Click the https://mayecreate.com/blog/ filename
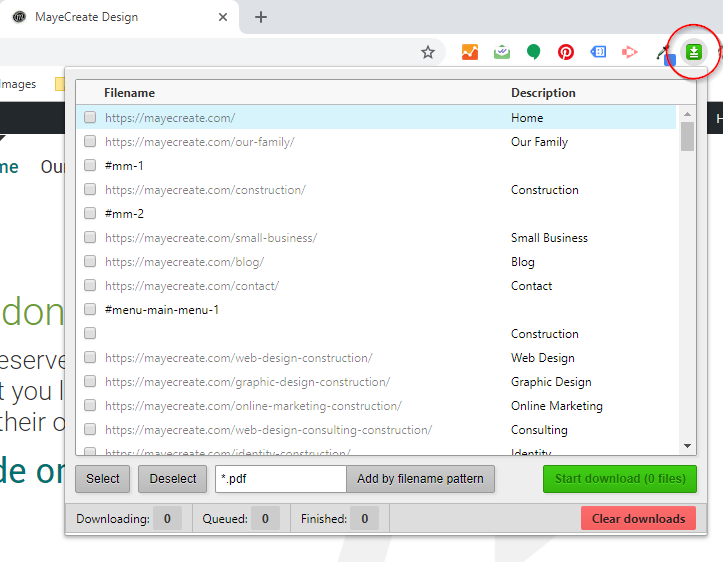The width and height of the screenshot is (723, 562). [x=184, y=262]
